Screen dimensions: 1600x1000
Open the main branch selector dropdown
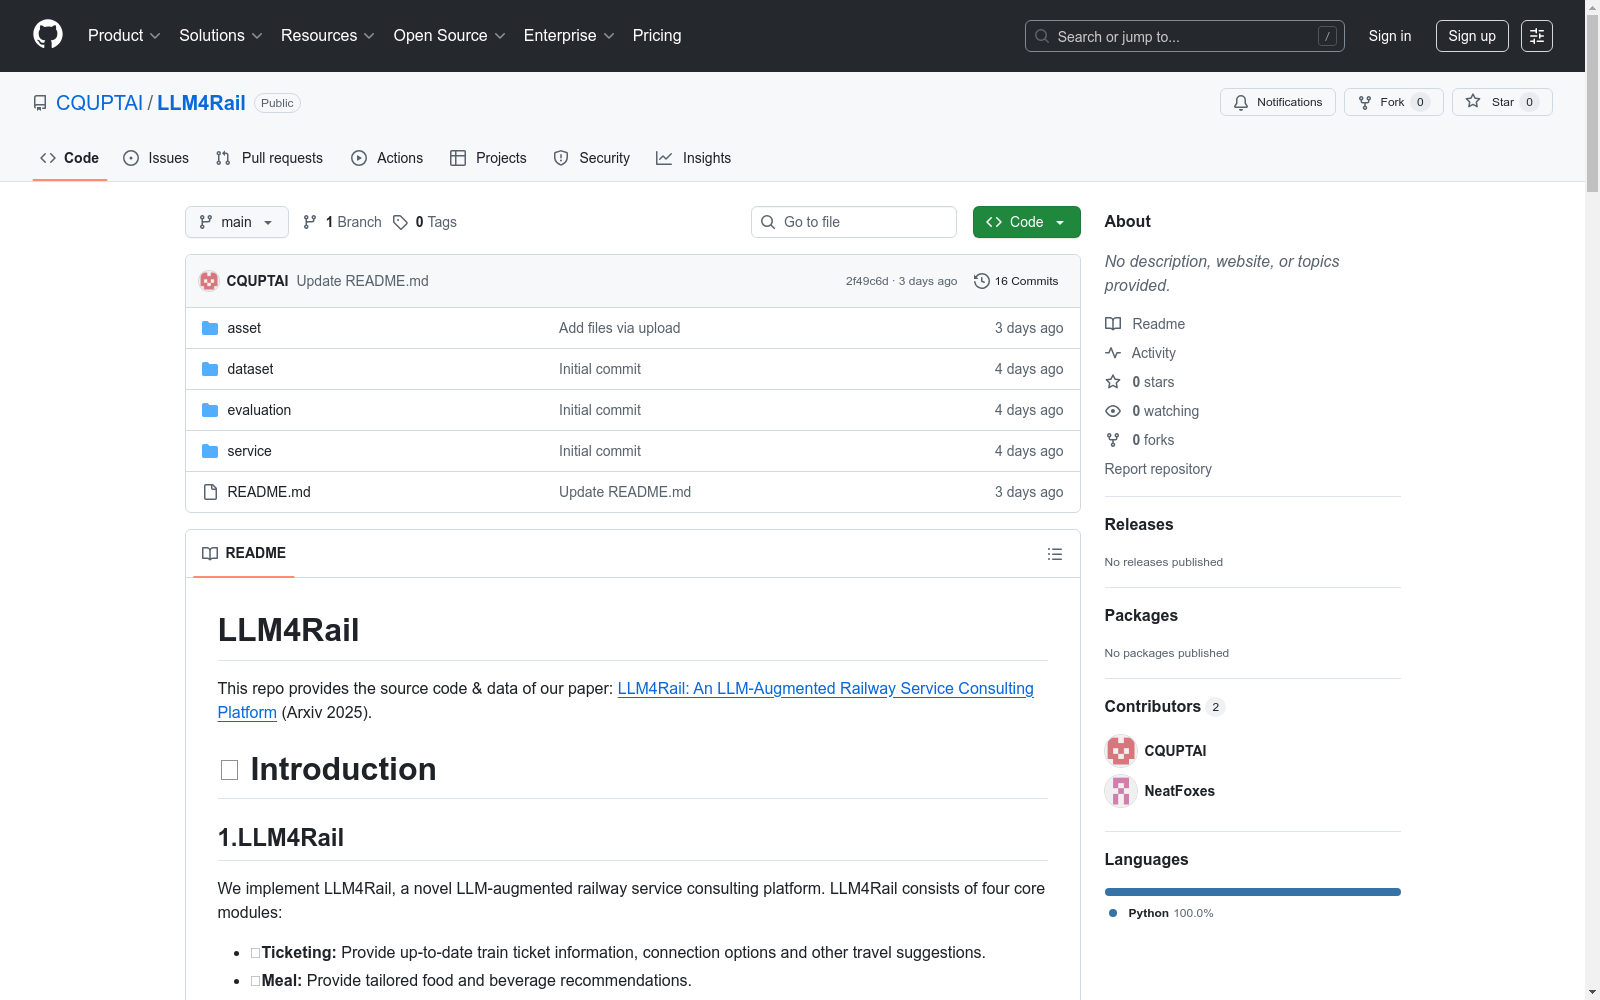[237, 222]
